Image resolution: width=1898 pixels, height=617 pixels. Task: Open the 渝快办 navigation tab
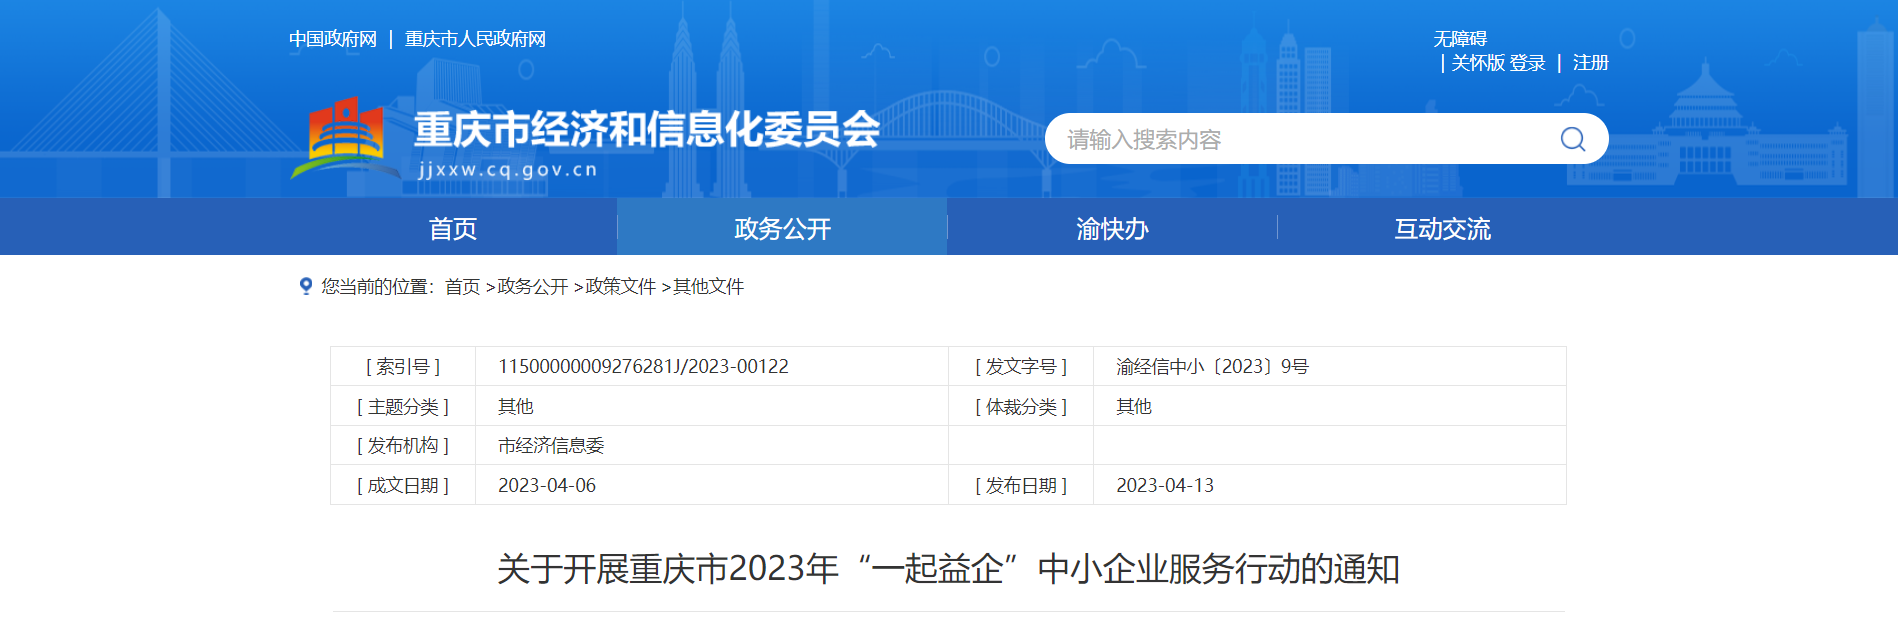[x=1112, y=229]
